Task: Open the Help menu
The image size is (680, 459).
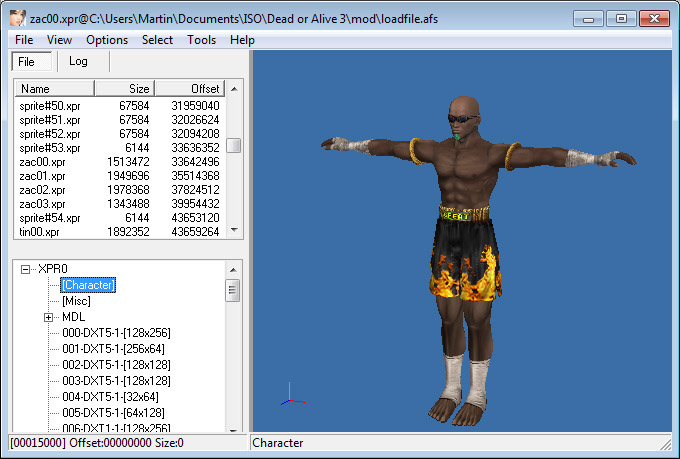Action: click(x=242, y=40)
